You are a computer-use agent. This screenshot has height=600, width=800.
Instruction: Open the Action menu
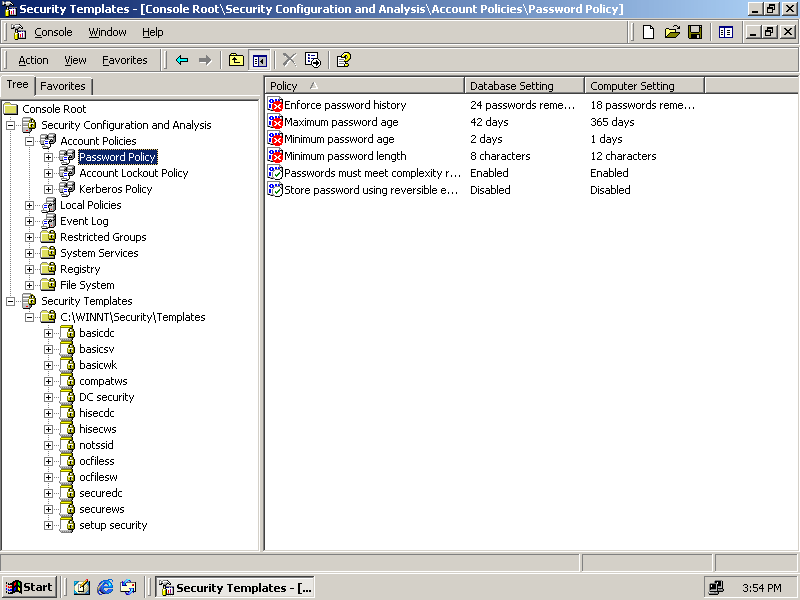tap(33, 60)
